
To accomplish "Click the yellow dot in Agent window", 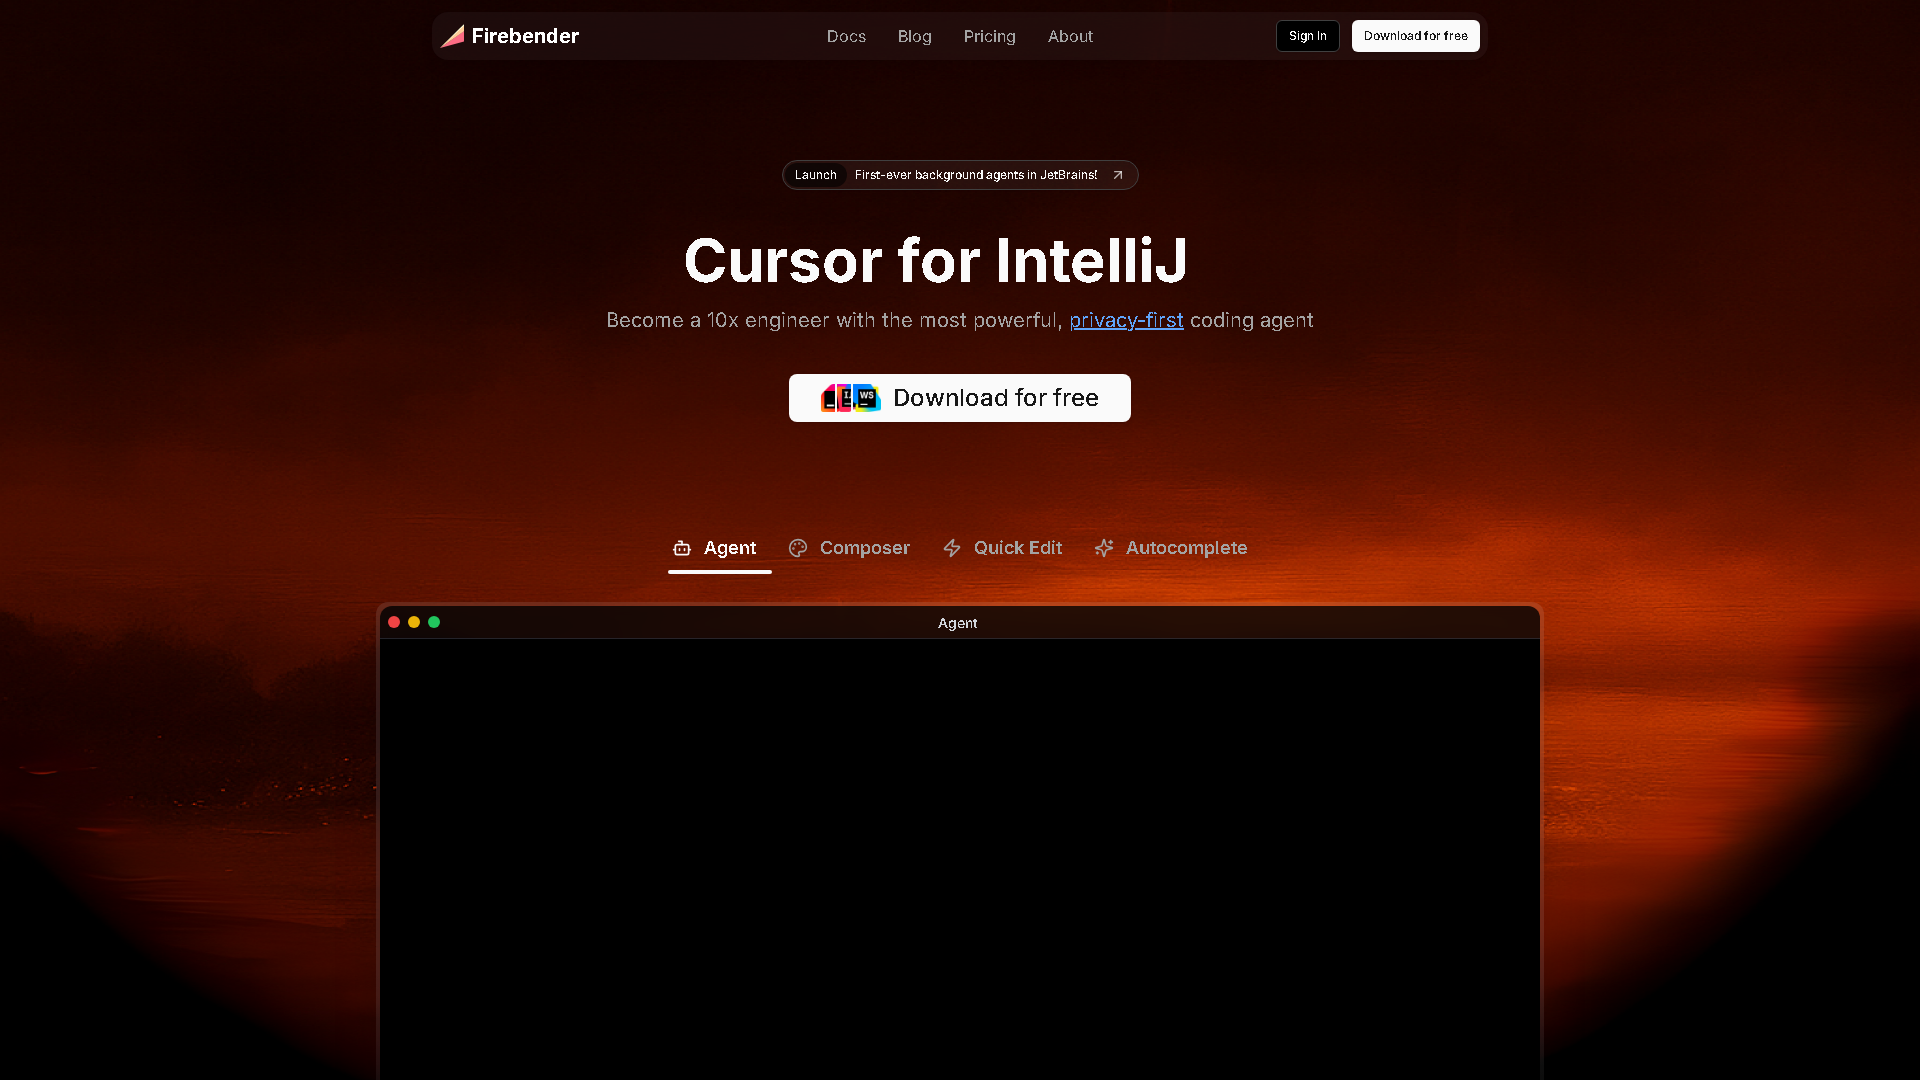I will click(414, 622).
